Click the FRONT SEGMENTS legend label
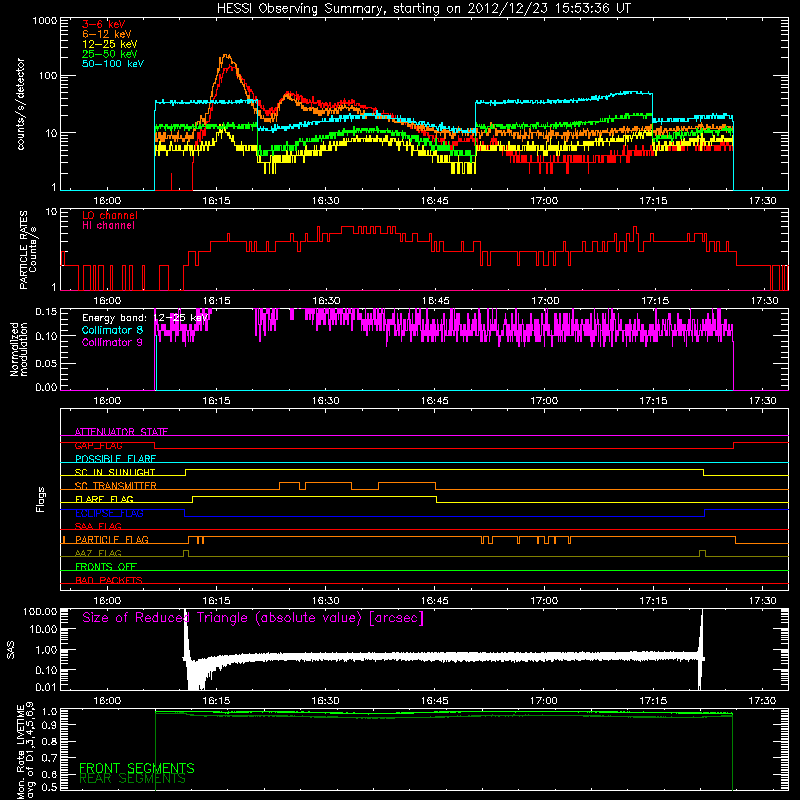 (137, 768)
